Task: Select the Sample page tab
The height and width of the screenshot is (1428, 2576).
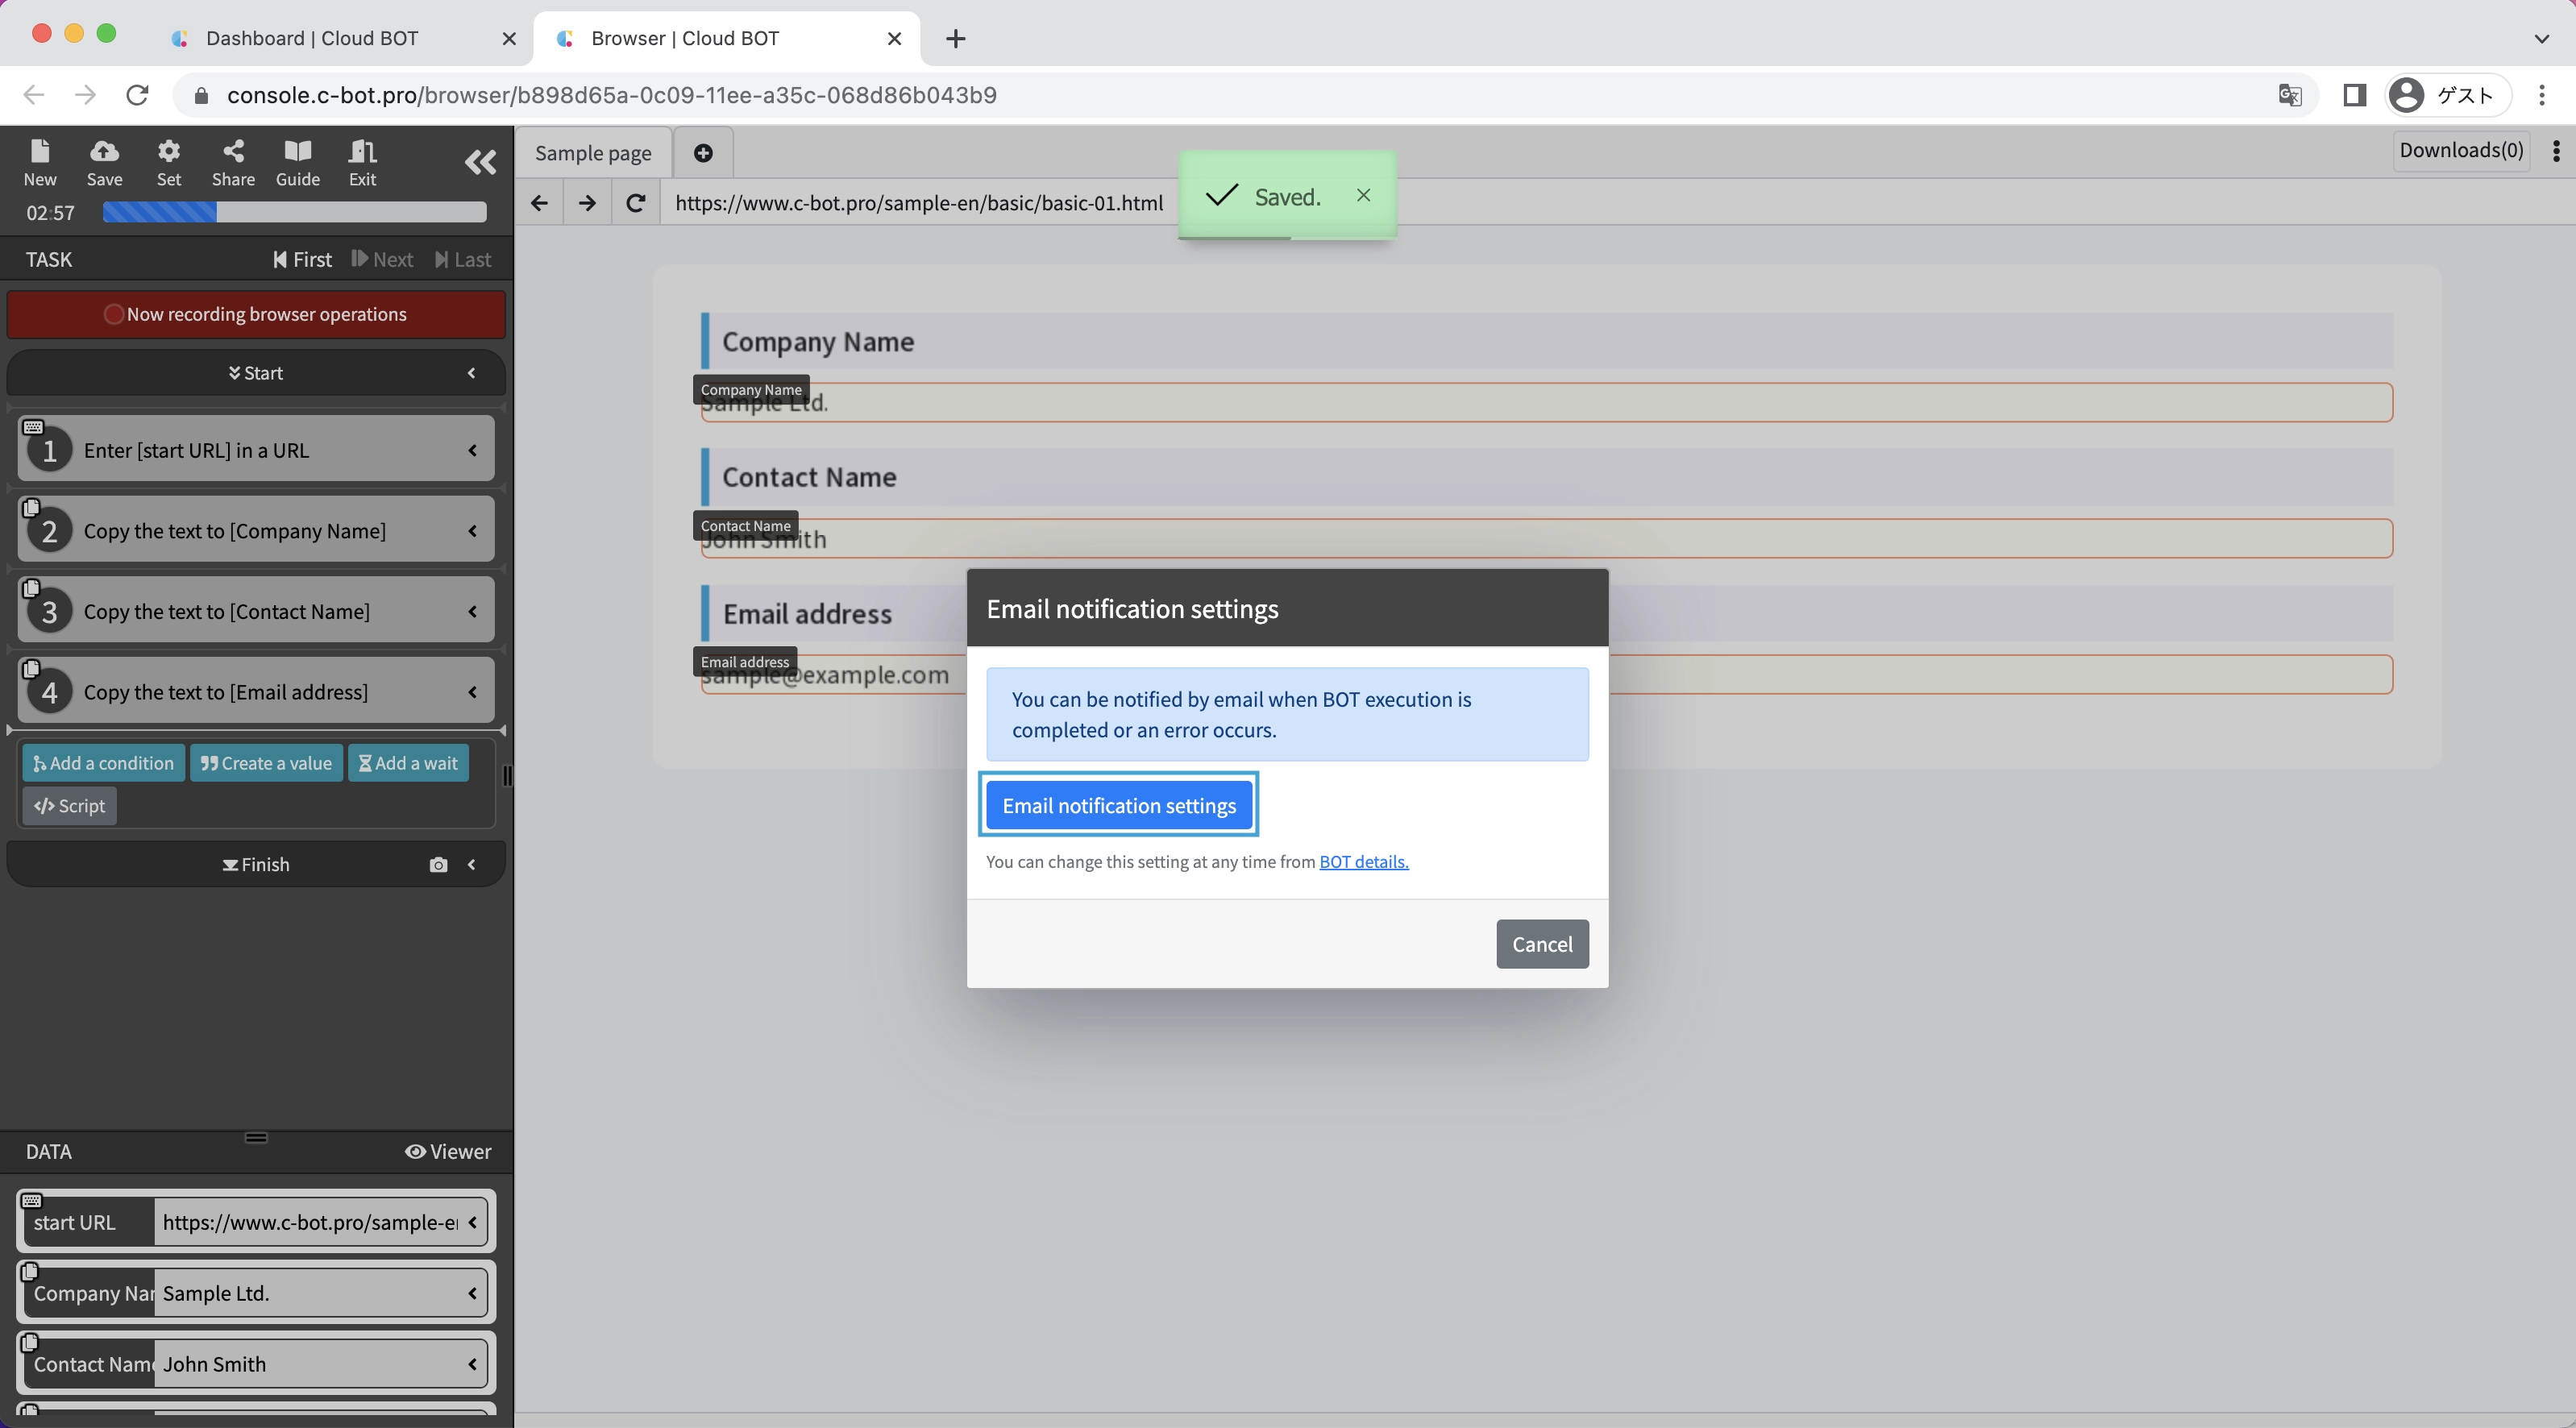Action: (x=593, y=152)
